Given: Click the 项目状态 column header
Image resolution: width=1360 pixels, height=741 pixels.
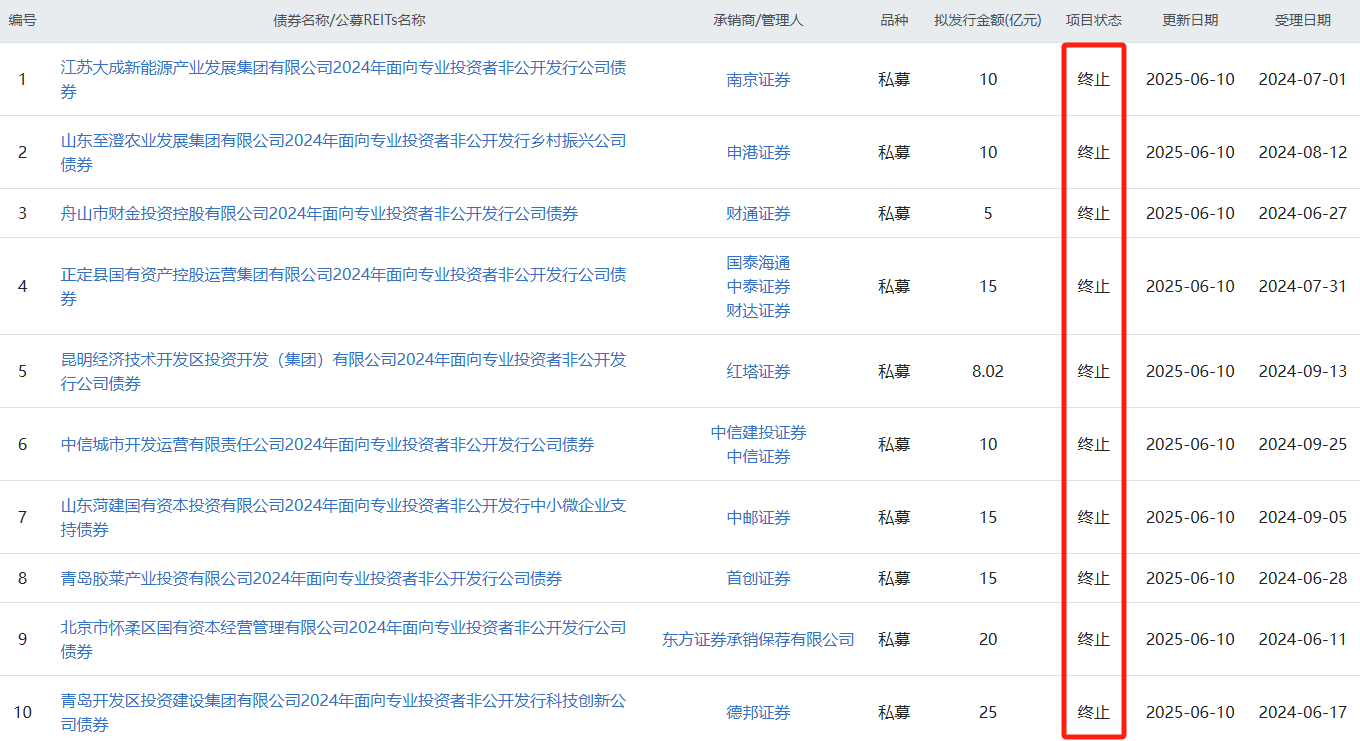Looking at the screenshot, I should 1094,20.
